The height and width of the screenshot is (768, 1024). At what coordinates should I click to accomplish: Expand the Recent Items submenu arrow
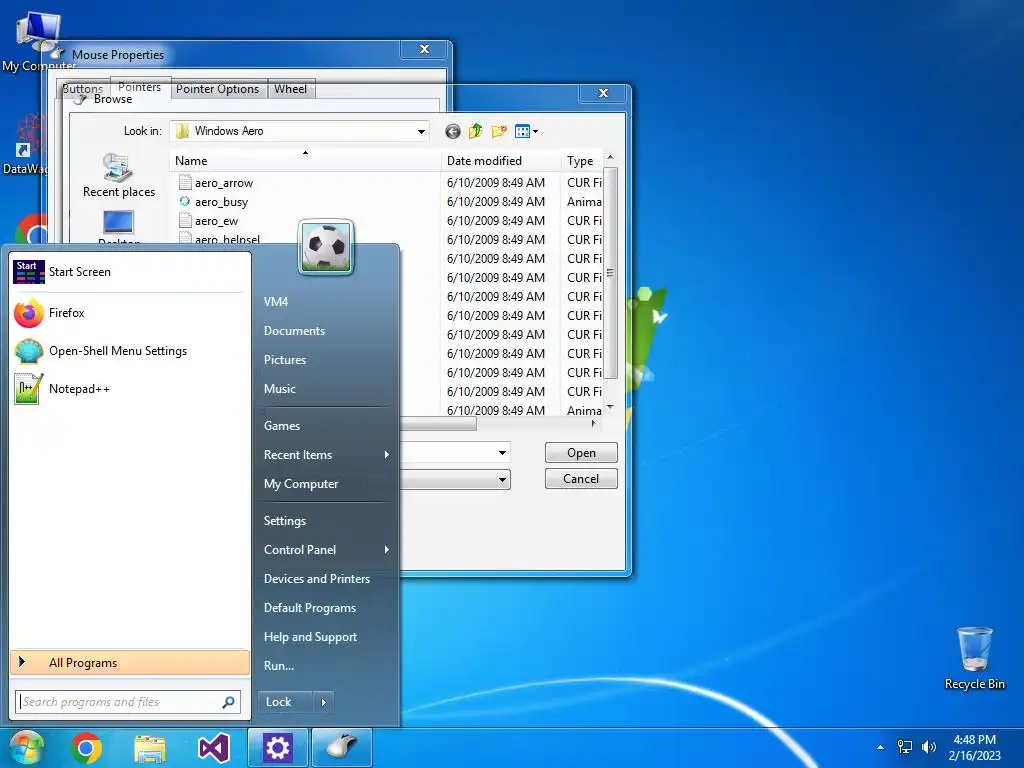point(387,455)
